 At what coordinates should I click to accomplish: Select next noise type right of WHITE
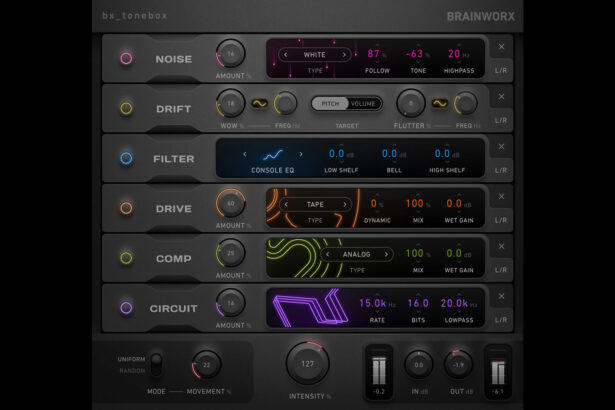pos(344,55)
